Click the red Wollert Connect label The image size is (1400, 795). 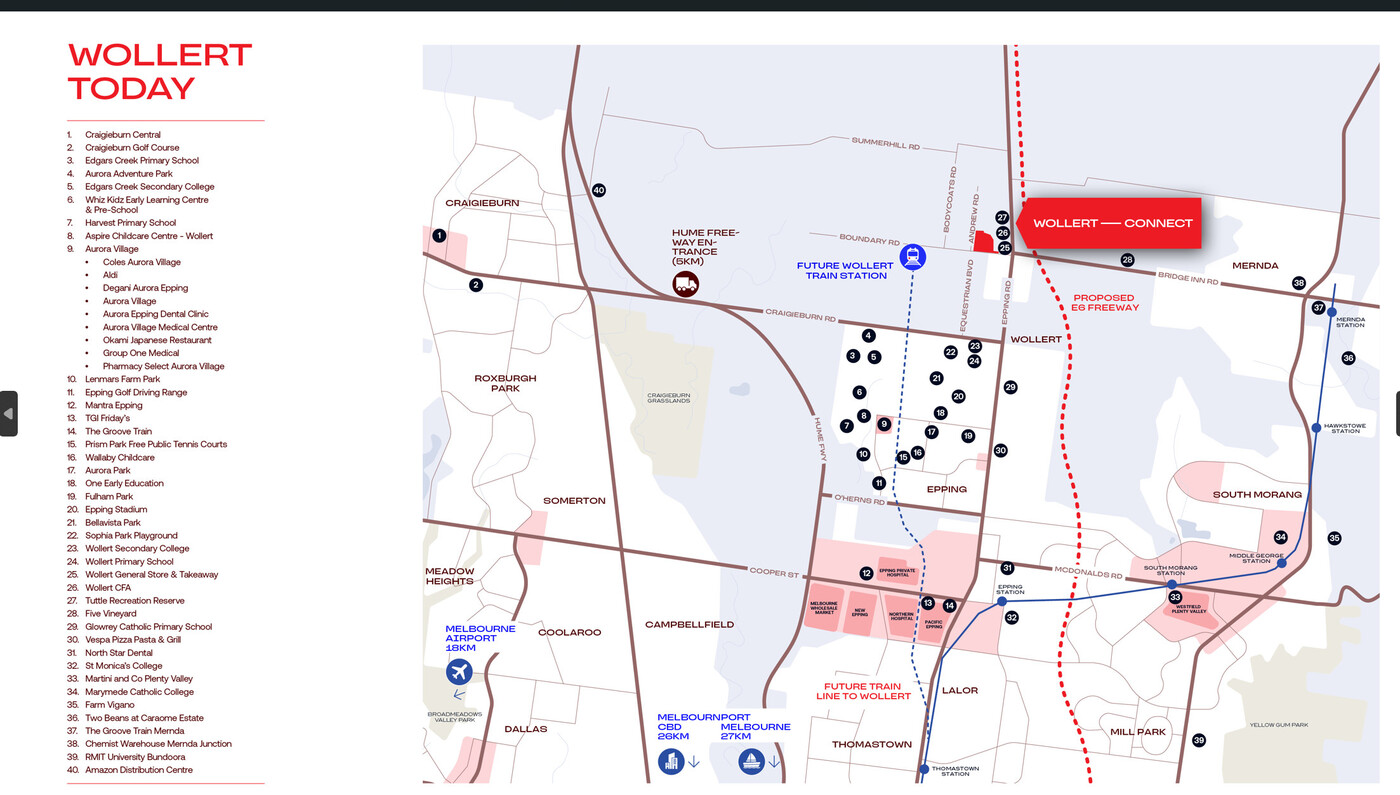point(1112,223)
